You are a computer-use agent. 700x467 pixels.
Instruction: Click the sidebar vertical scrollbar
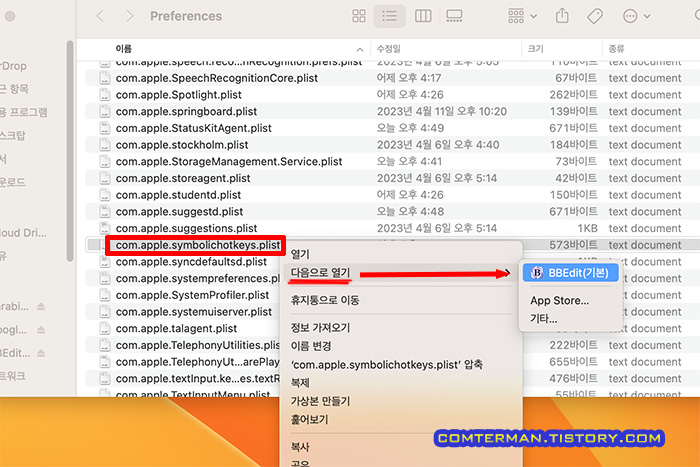[x=70, y=151]
